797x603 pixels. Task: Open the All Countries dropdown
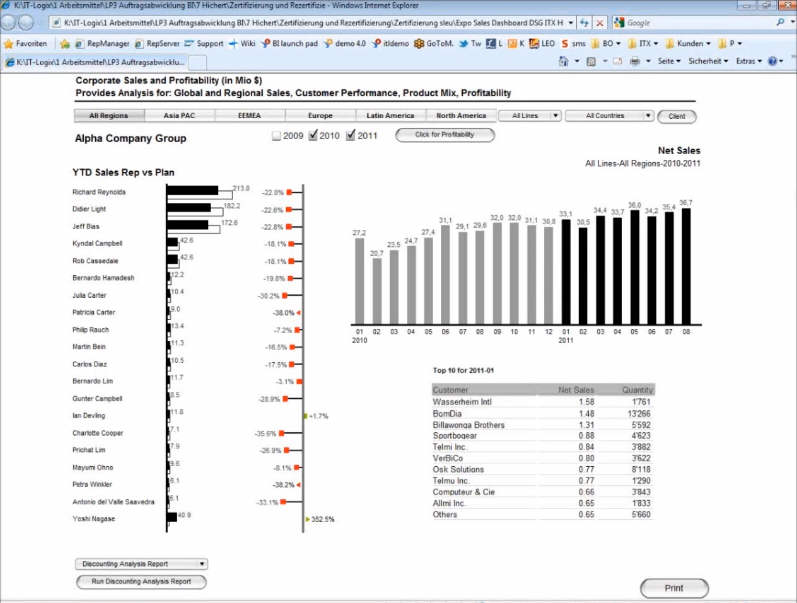(609, 116)
